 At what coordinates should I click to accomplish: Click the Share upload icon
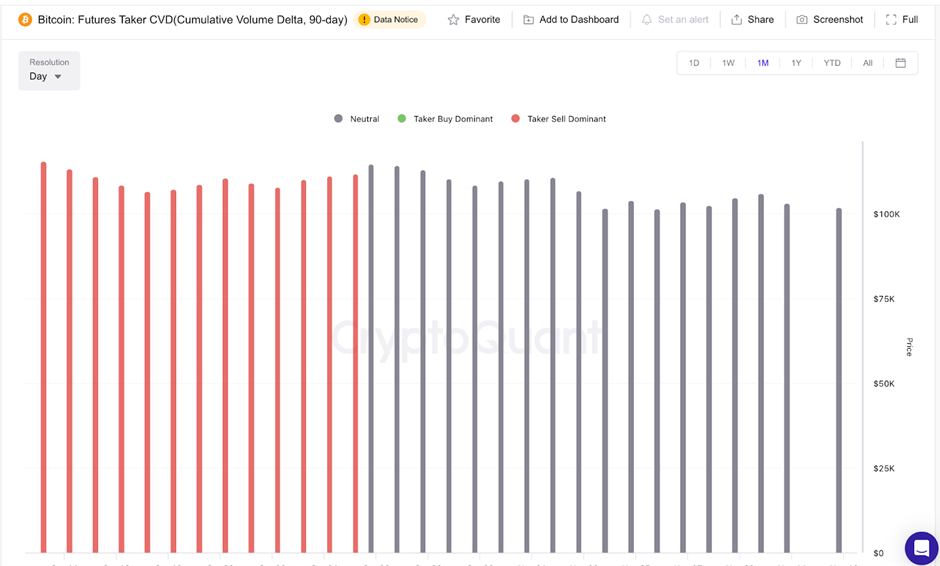tap(737, 19)
